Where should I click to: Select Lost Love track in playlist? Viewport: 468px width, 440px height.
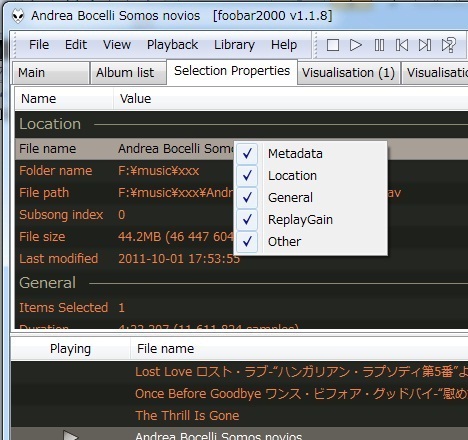(x=239, y=372)
